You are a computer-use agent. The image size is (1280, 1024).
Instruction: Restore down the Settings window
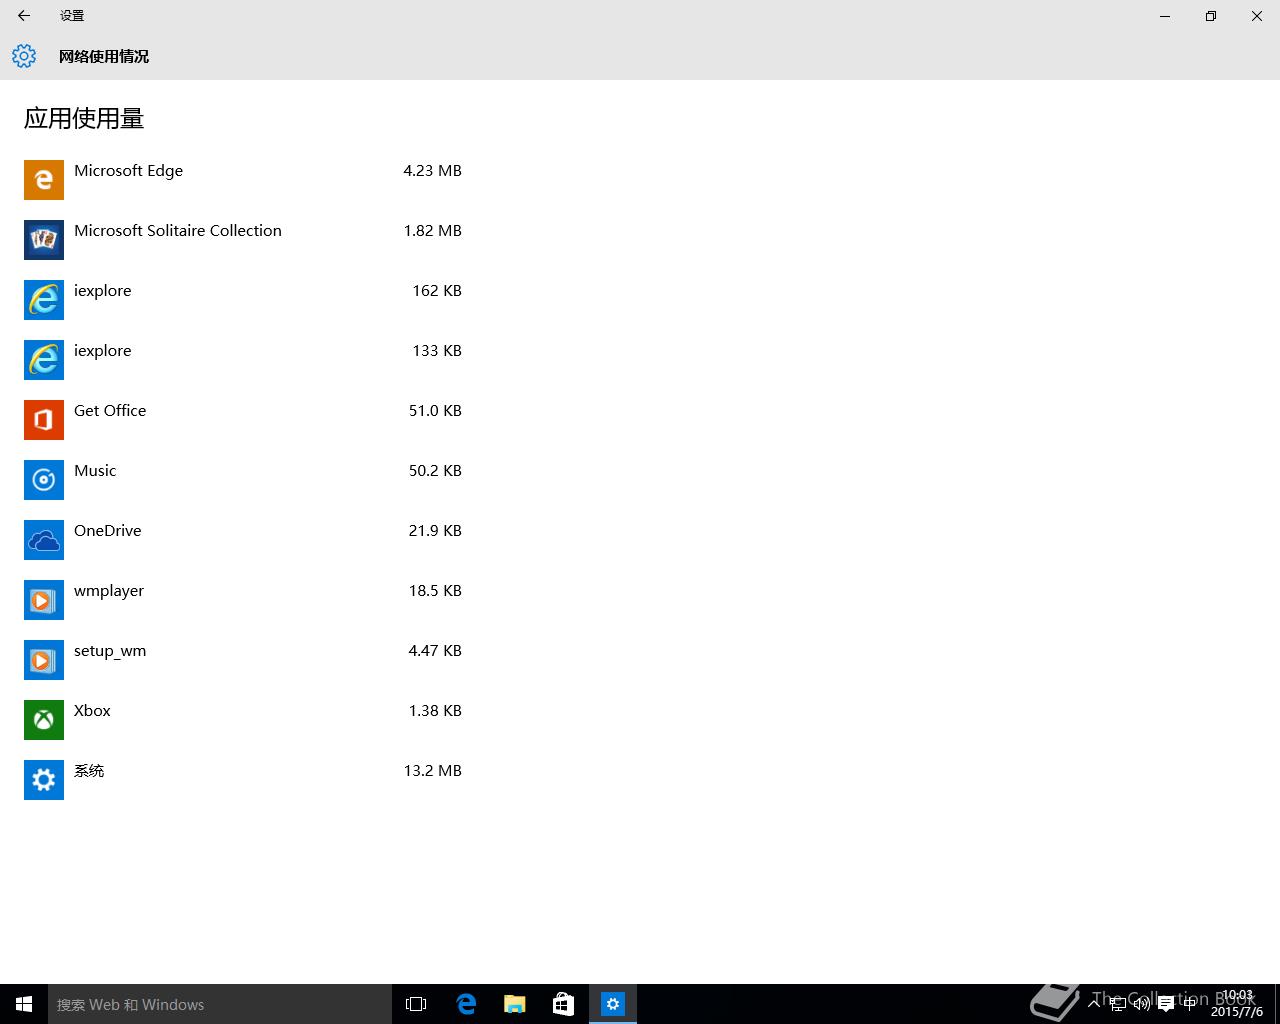(1211, 16)
